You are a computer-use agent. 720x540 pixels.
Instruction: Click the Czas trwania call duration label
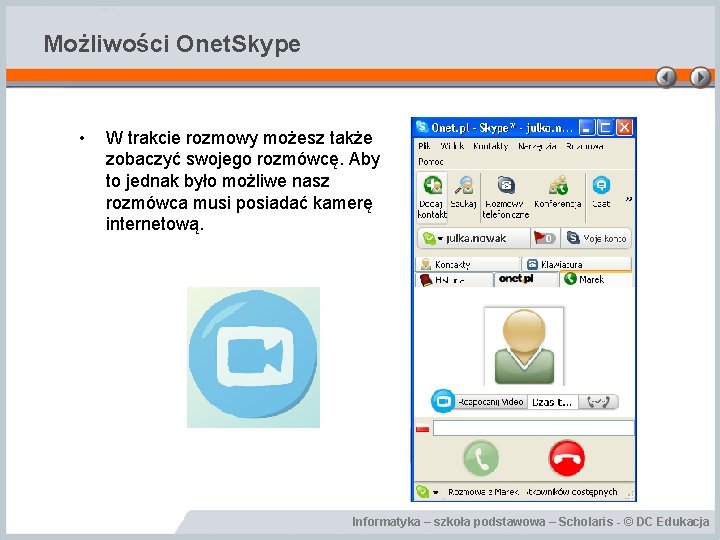point(552,402)
